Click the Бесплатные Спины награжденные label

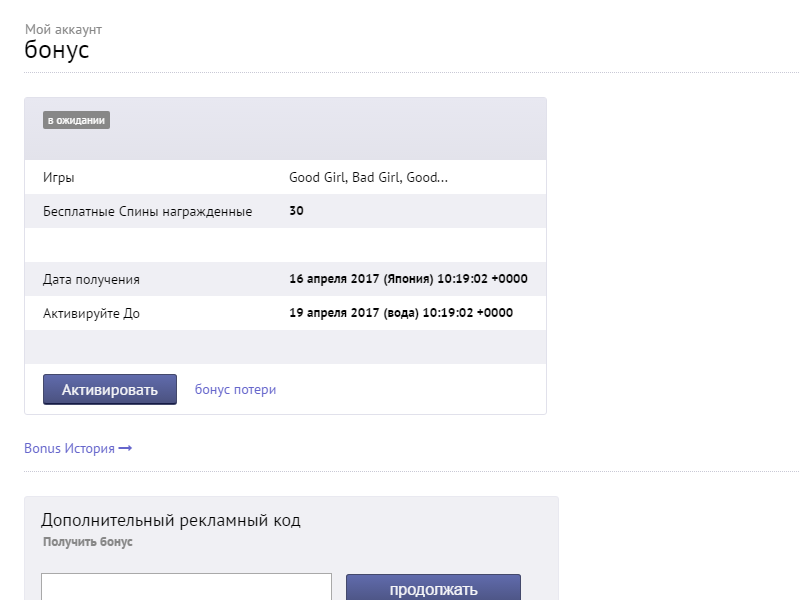pyautogui.click(x=147, y=212)
